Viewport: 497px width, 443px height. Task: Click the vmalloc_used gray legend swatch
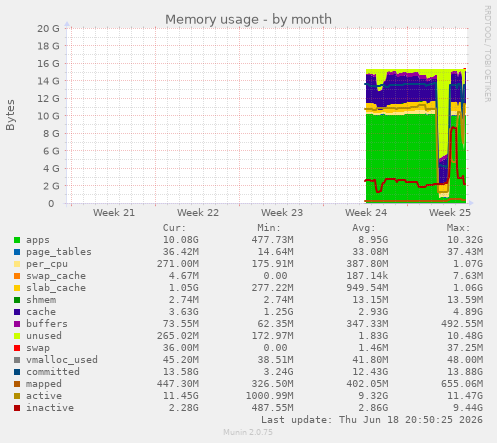[x=17, y=360]
